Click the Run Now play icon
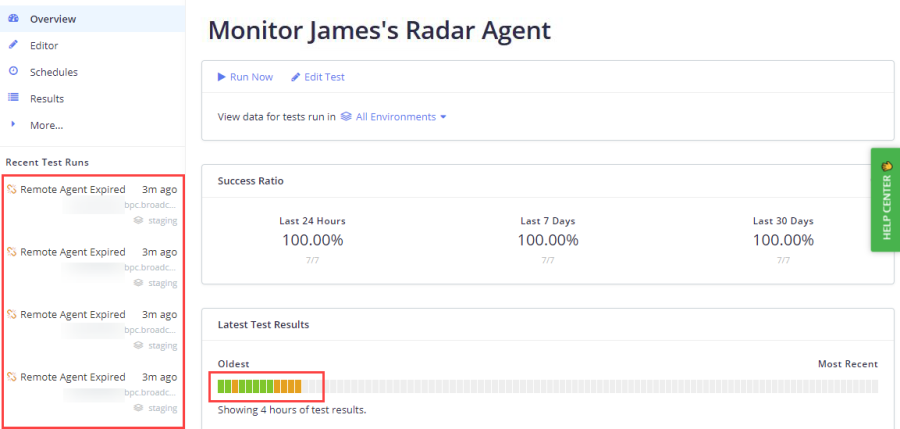This screenshot has height=429, width=900. coord(222,77)
